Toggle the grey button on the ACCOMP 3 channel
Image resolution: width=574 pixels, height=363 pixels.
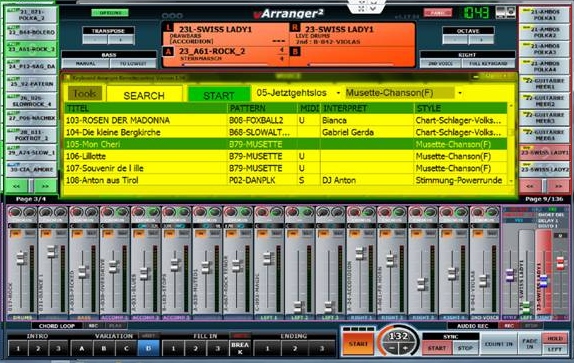[x=184, y=233]
